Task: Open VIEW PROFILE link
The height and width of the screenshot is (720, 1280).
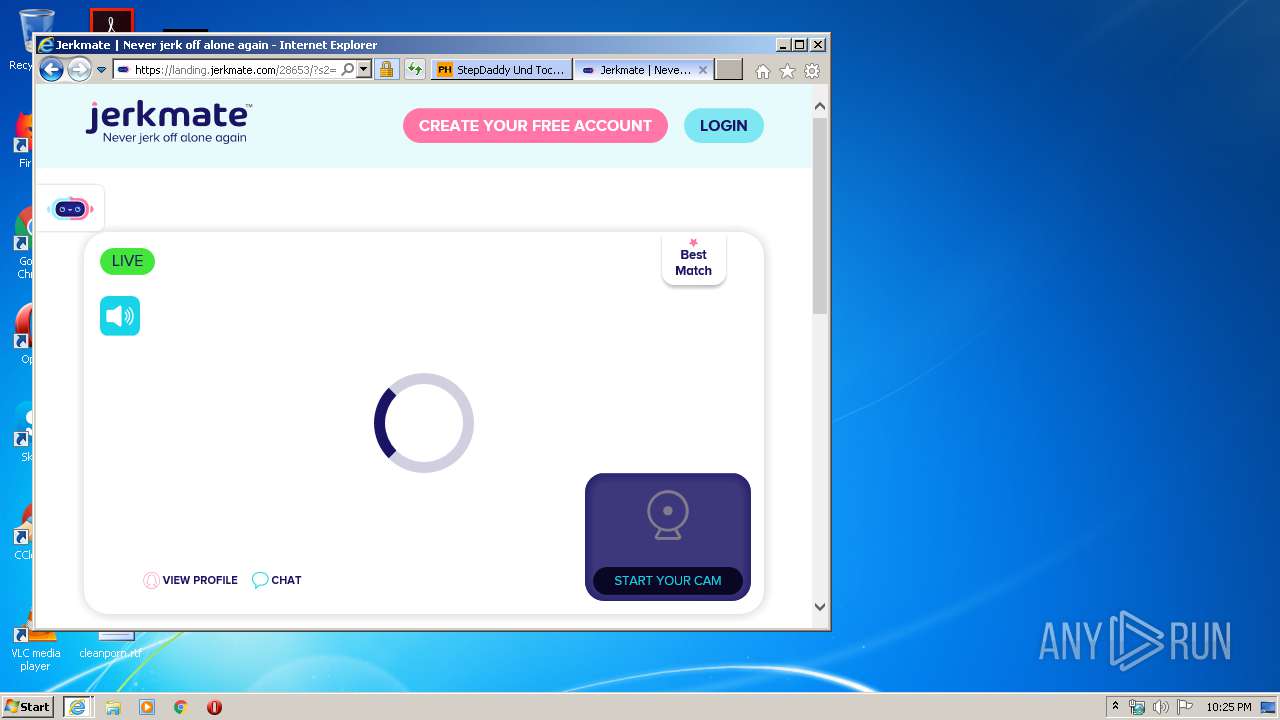Action: coord(191,580)
